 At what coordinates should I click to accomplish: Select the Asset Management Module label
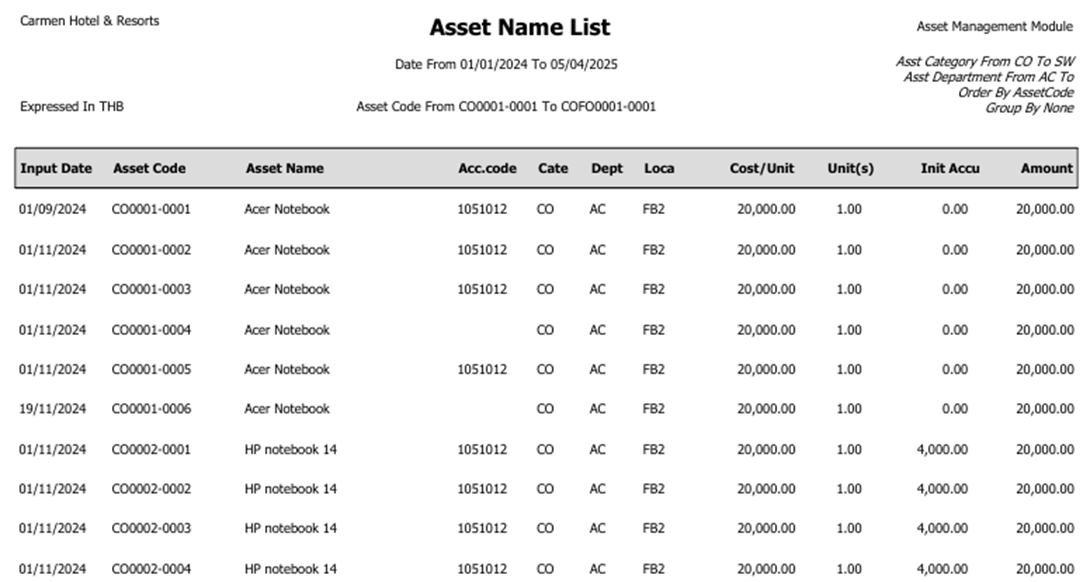coord(995,27)
